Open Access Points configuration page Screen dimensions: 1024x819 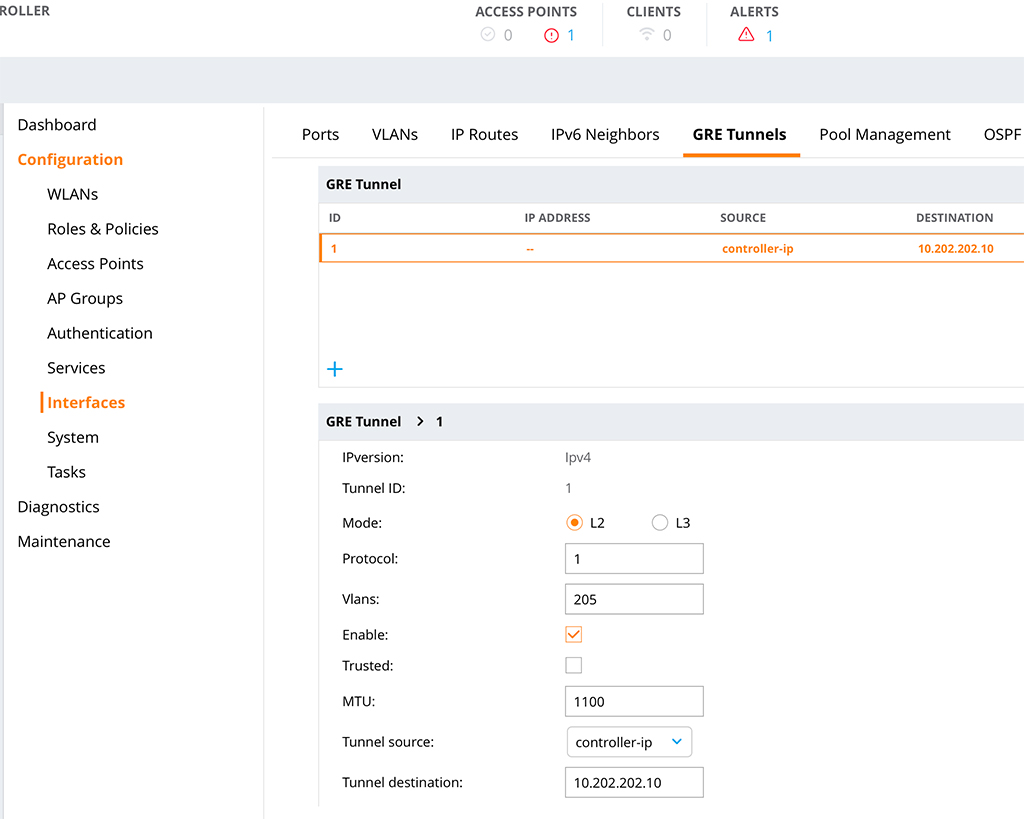point(95,263)
